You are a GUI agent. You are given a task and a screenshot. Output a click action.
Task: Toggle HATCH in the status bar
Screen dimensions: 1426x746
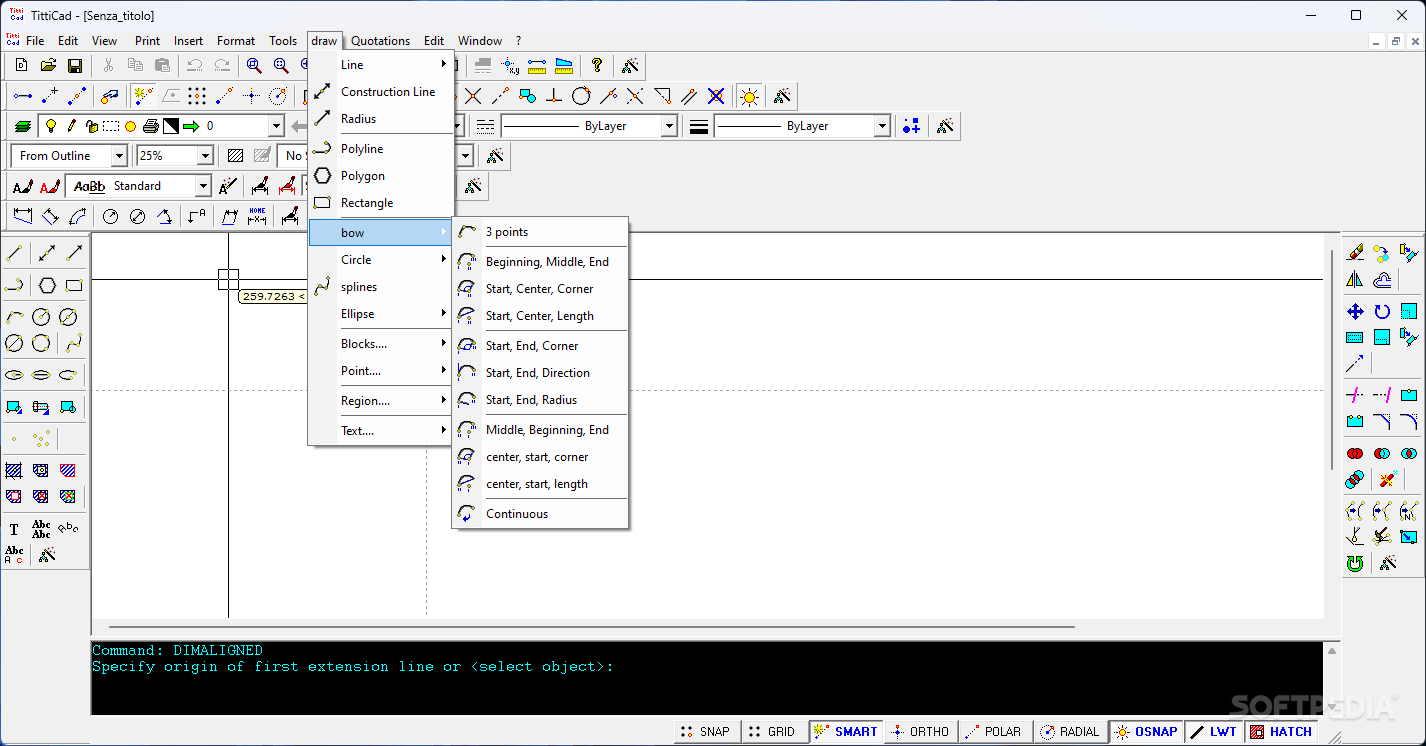[x=1281, y=732]
